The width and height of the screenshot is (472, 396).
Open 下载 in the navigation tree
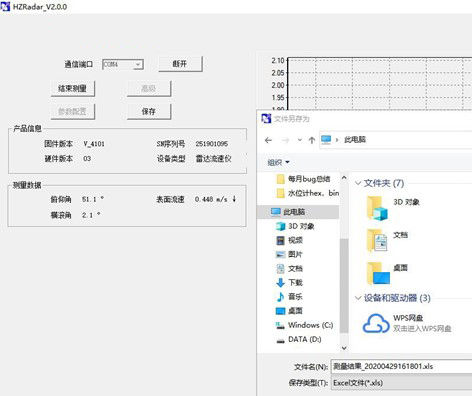point(289,283)
